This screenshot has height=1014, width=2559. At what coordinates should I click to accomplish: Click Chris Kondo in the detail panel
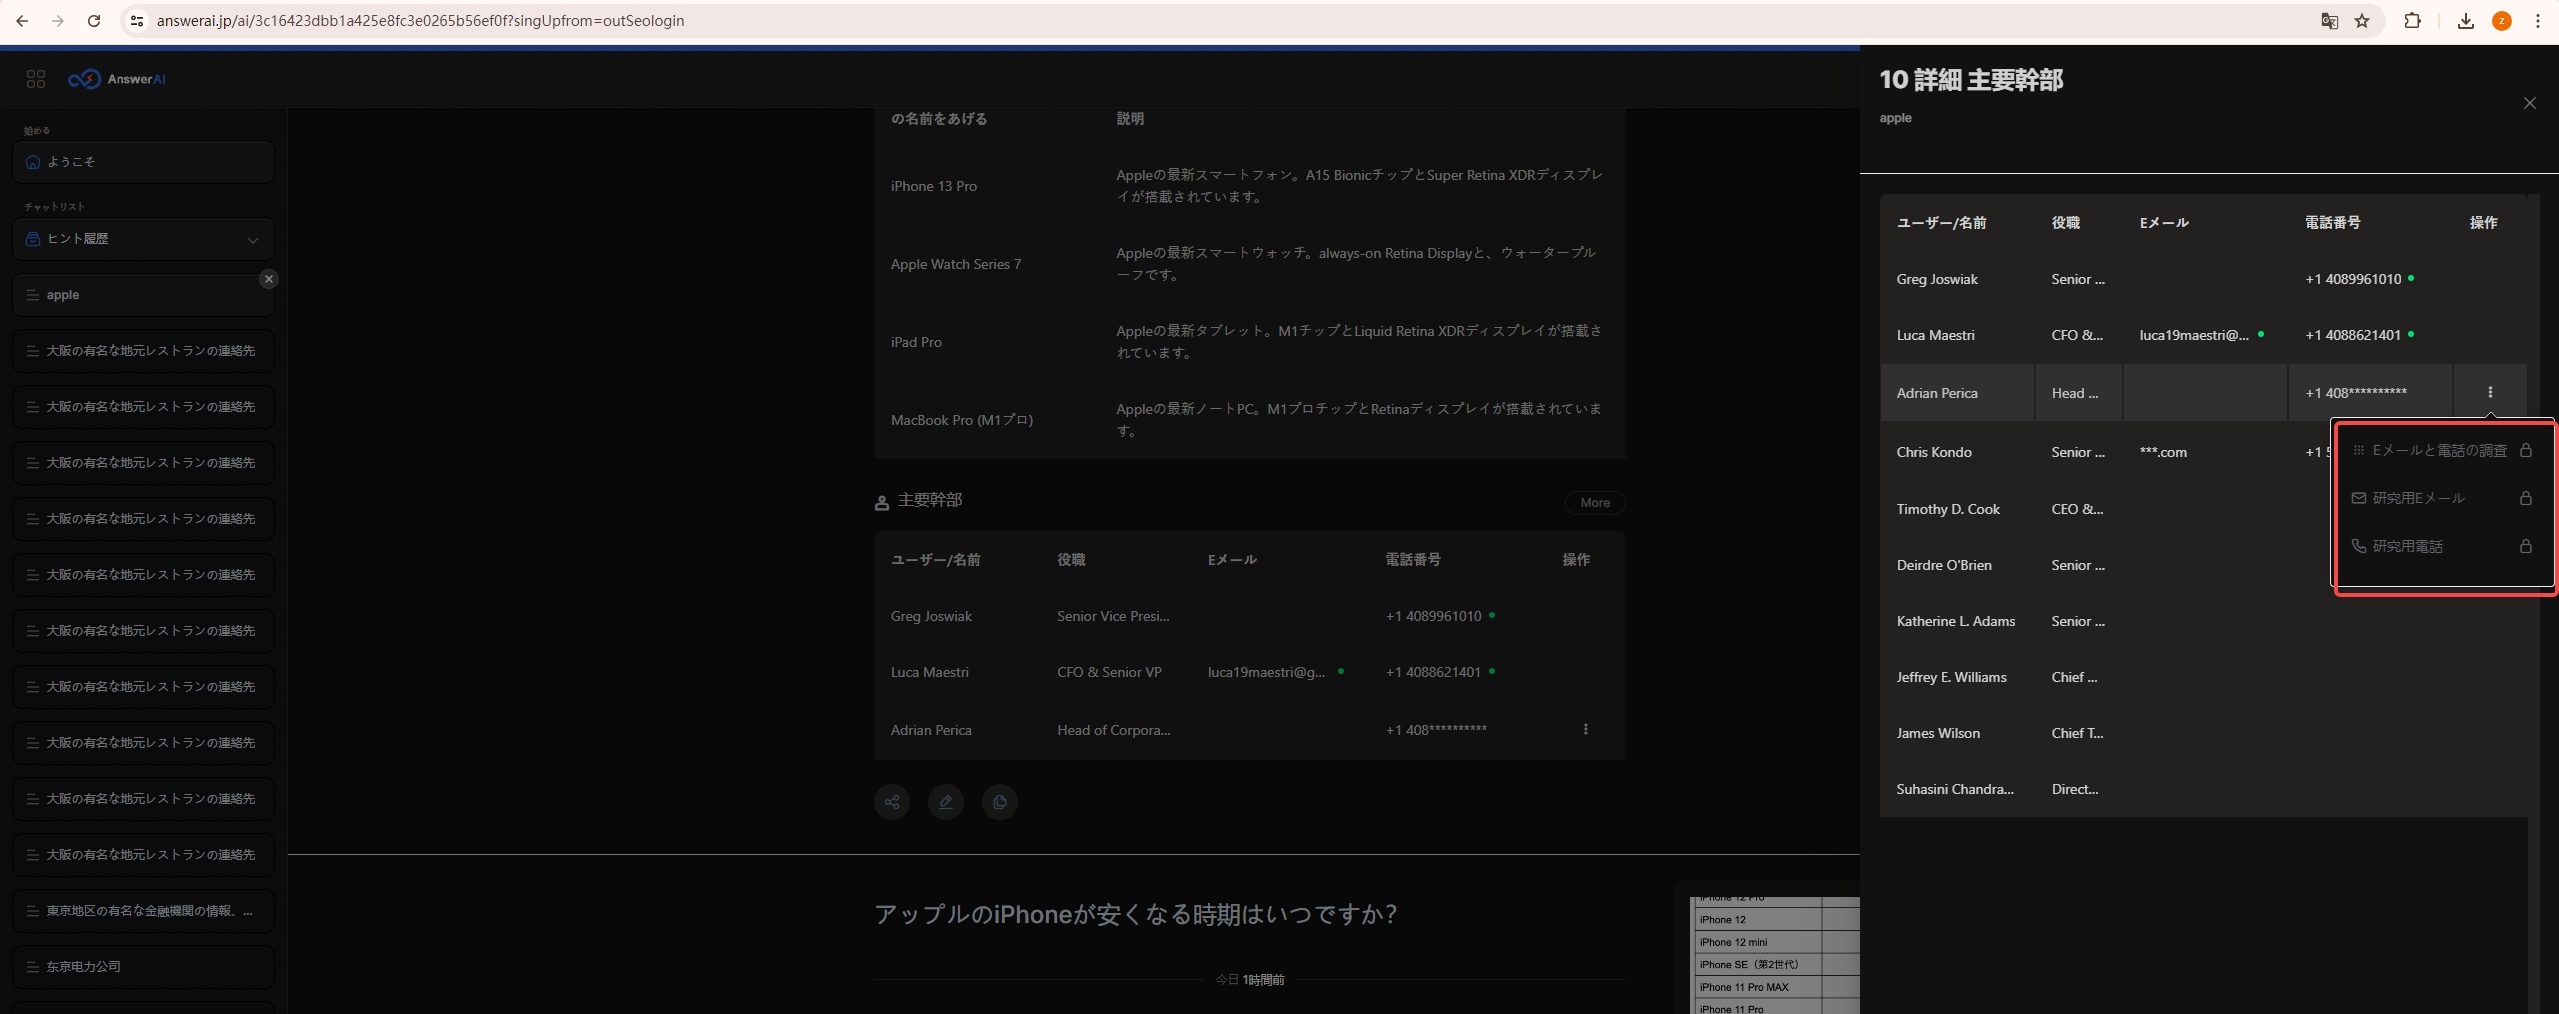1933,452
